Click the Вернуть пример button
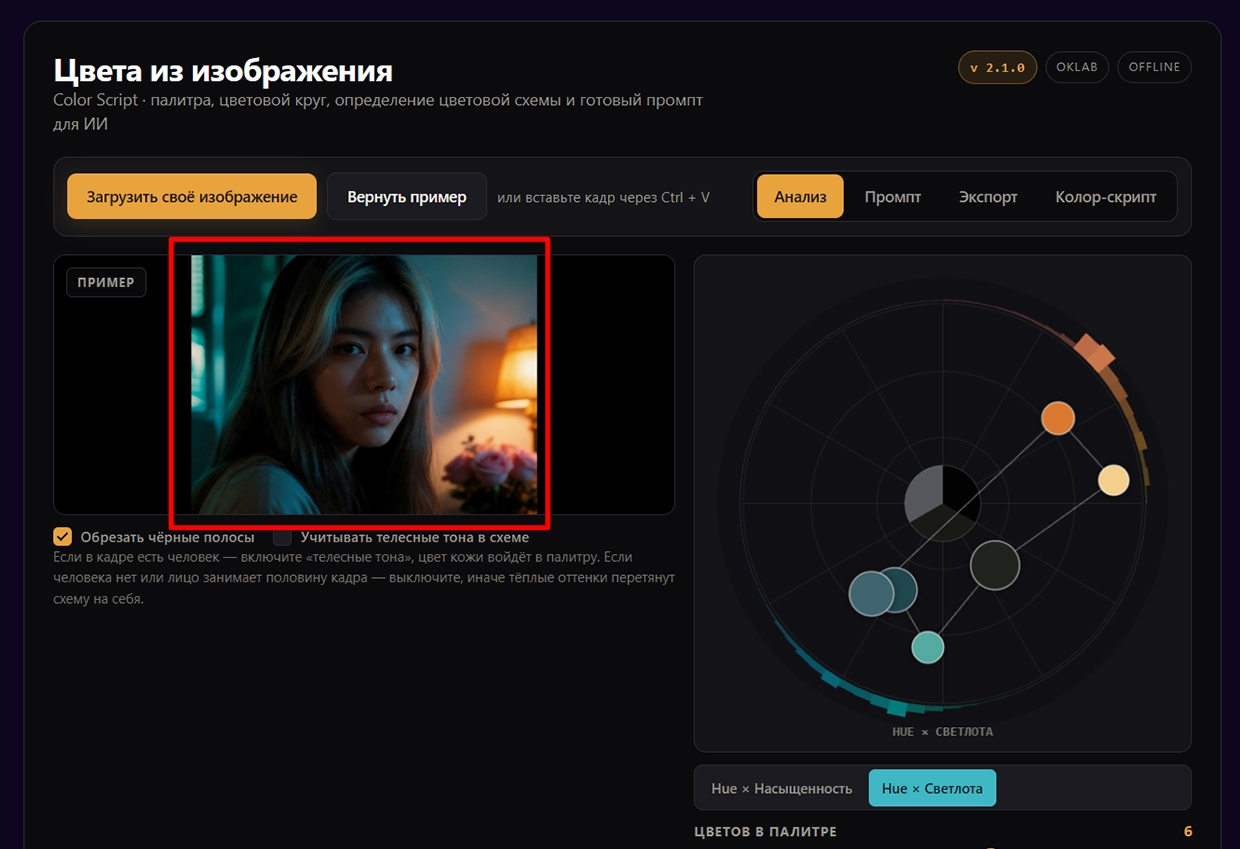Screen dimensions: 1240x849 pyautogui.click(x=407, y=196)
